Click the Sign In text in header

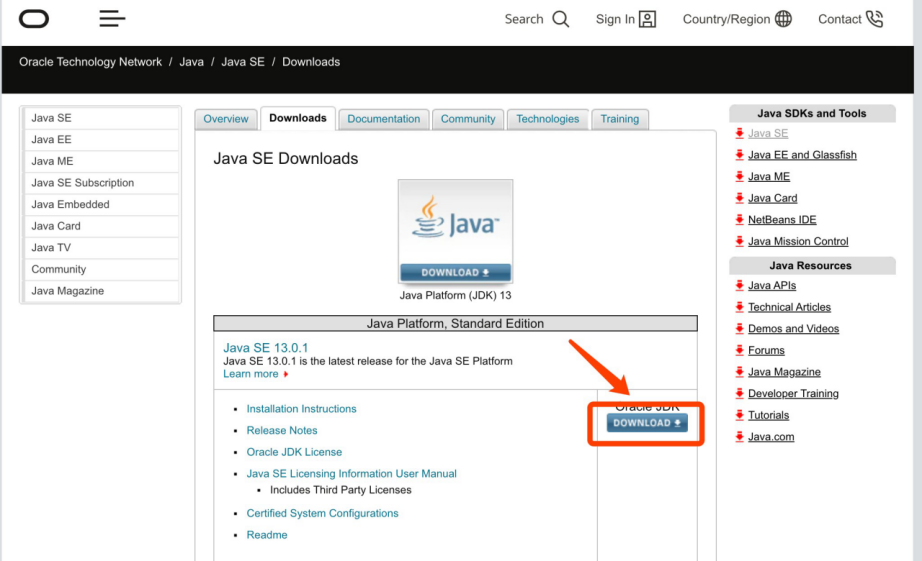click(615, 19)
